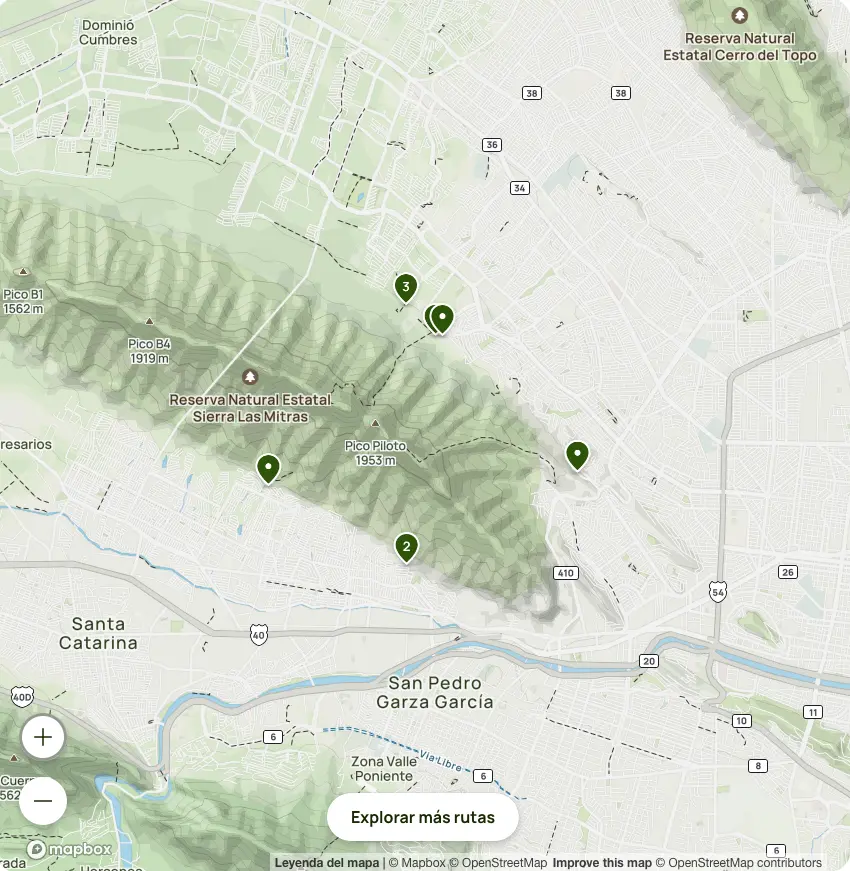Click the unnumbered trail pin southwest of Sierra Las Mitras
Viewport: 850px width, 871px height.
[x=268, y=467]
